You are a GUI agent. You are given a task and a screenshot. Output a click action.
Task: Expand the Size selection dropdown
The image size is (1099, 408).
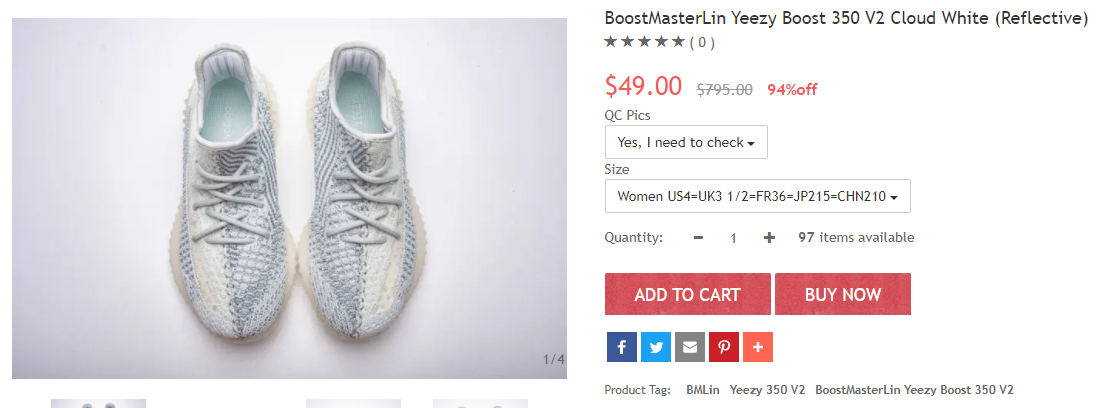[757, 196]
